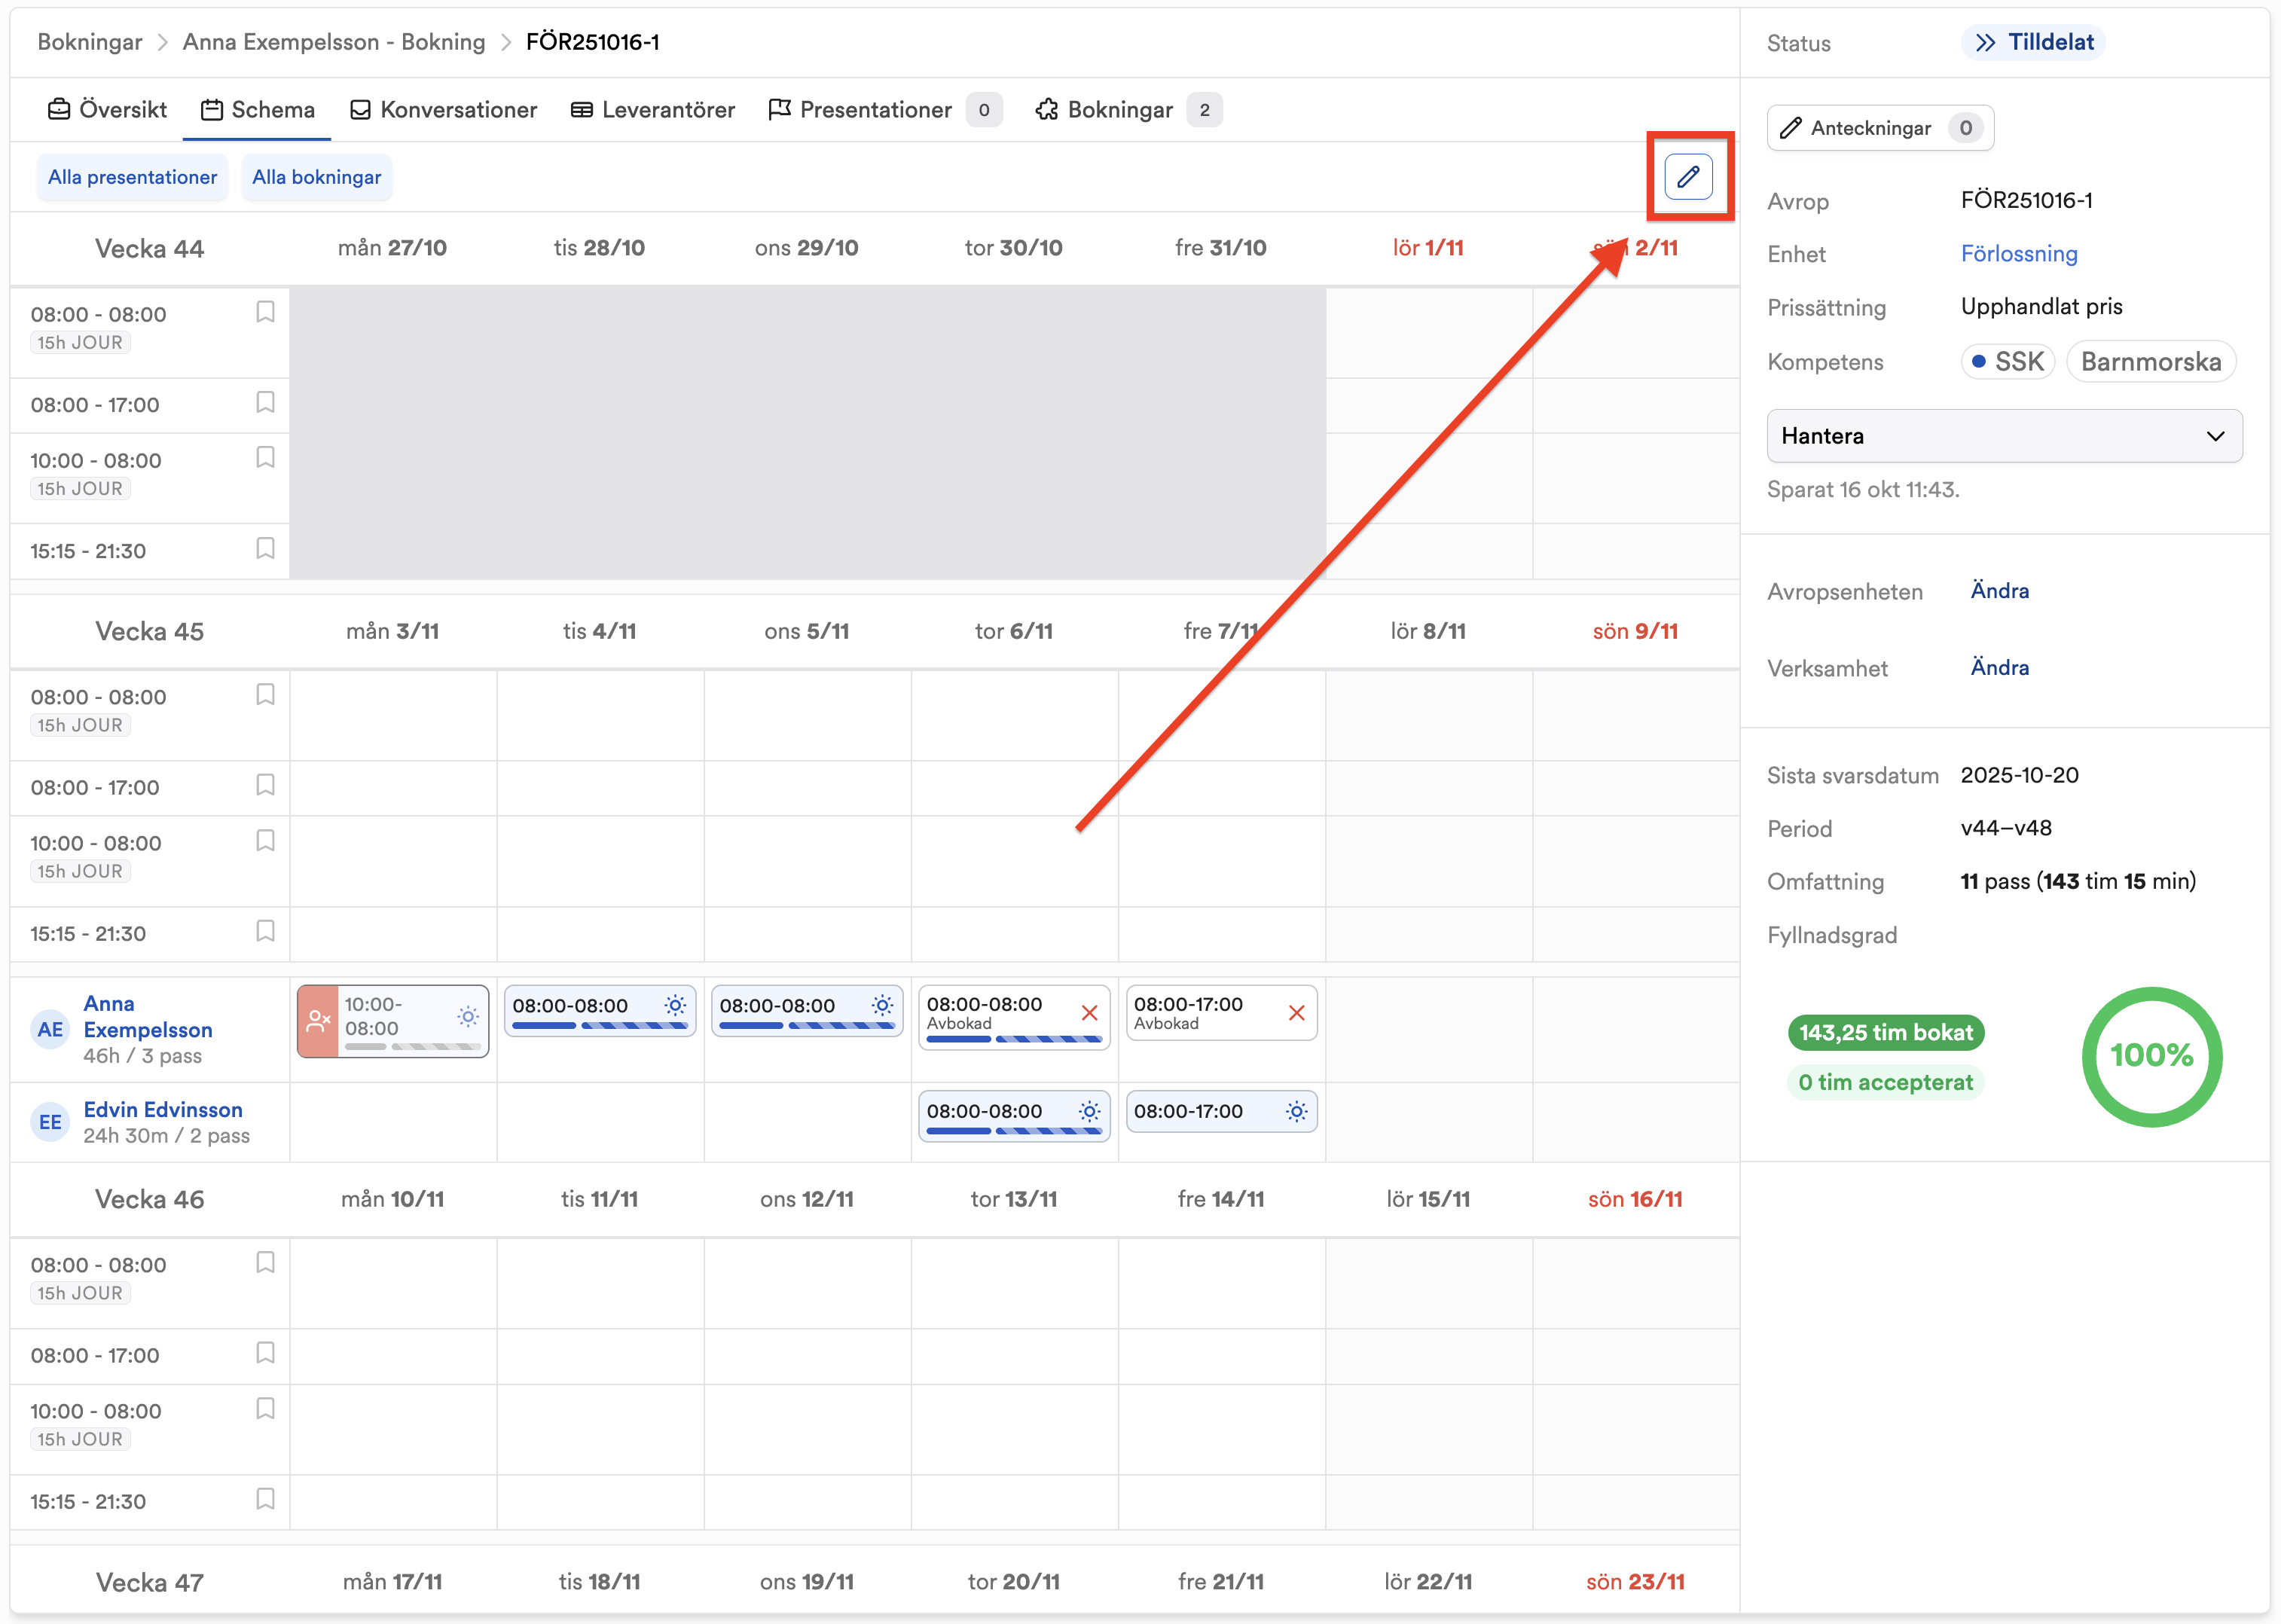Go to the Leverantörer tab
Viewport: 2281px width, 1624px height.
point(652,110)
